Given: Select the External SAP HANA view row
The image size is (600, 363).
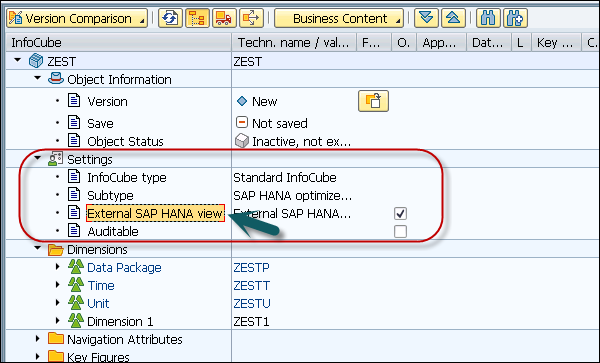Looking at the screenshot, I should pyautogui.click(x=155, y=213).
